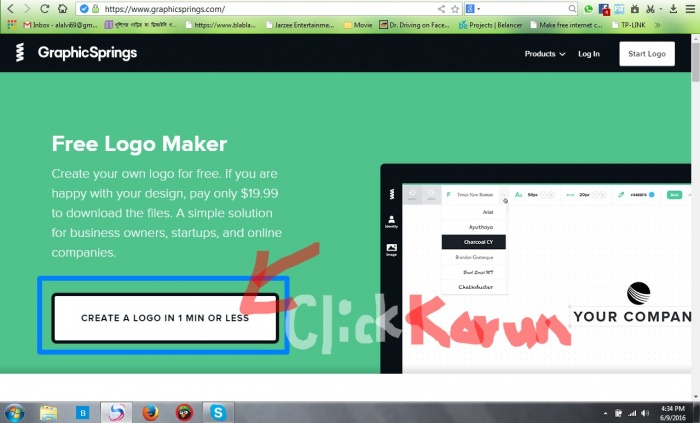700x423 pixels.
Task: Open the apps grid on bookmarks bar
Action: click(x=12, y=25)
